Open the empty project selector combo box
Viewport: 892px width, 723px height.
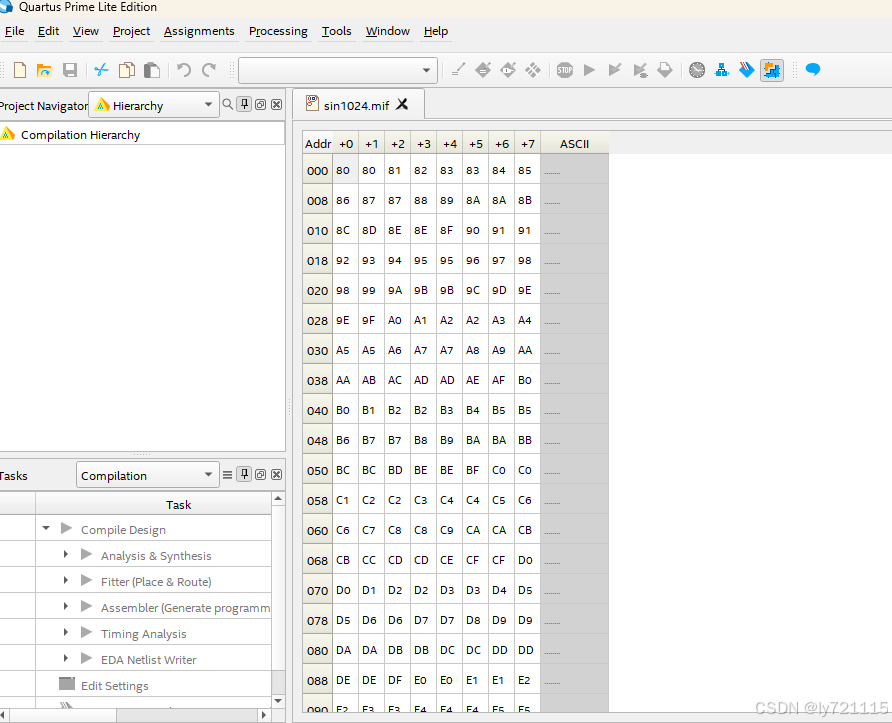pyautogui.click(x=338, y=71)
